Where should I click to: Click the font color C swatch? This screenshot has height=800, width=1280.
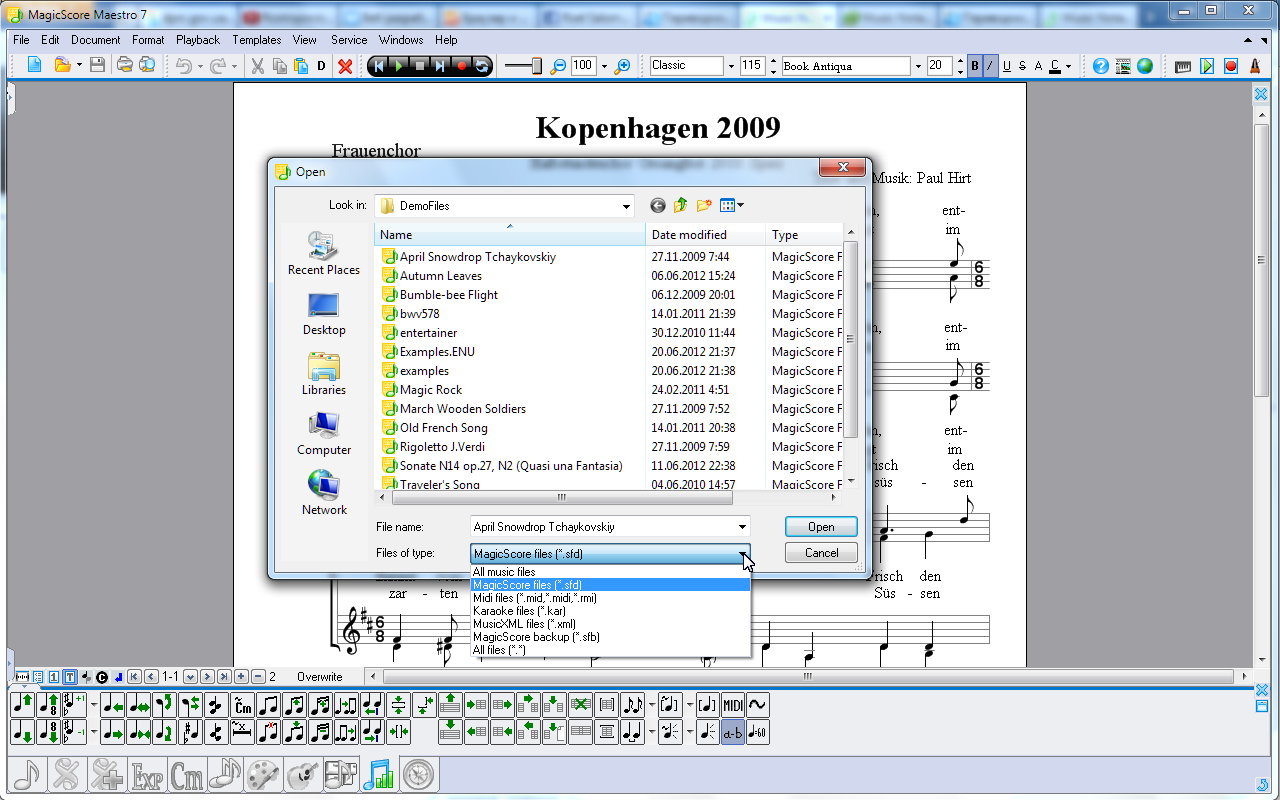[1055, 66]
